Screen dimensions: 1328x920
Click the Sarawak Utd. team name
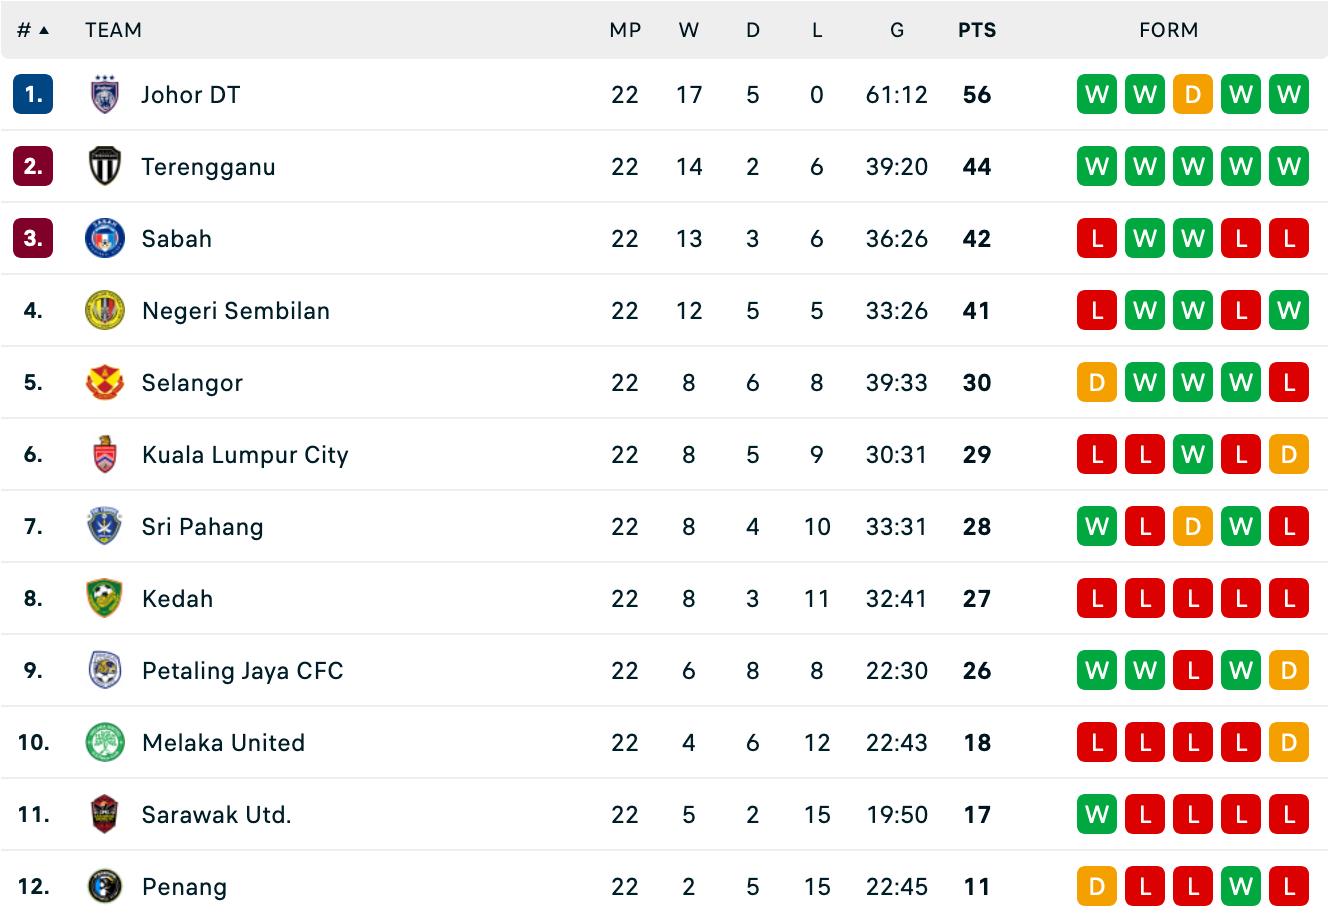coord(217,815)
